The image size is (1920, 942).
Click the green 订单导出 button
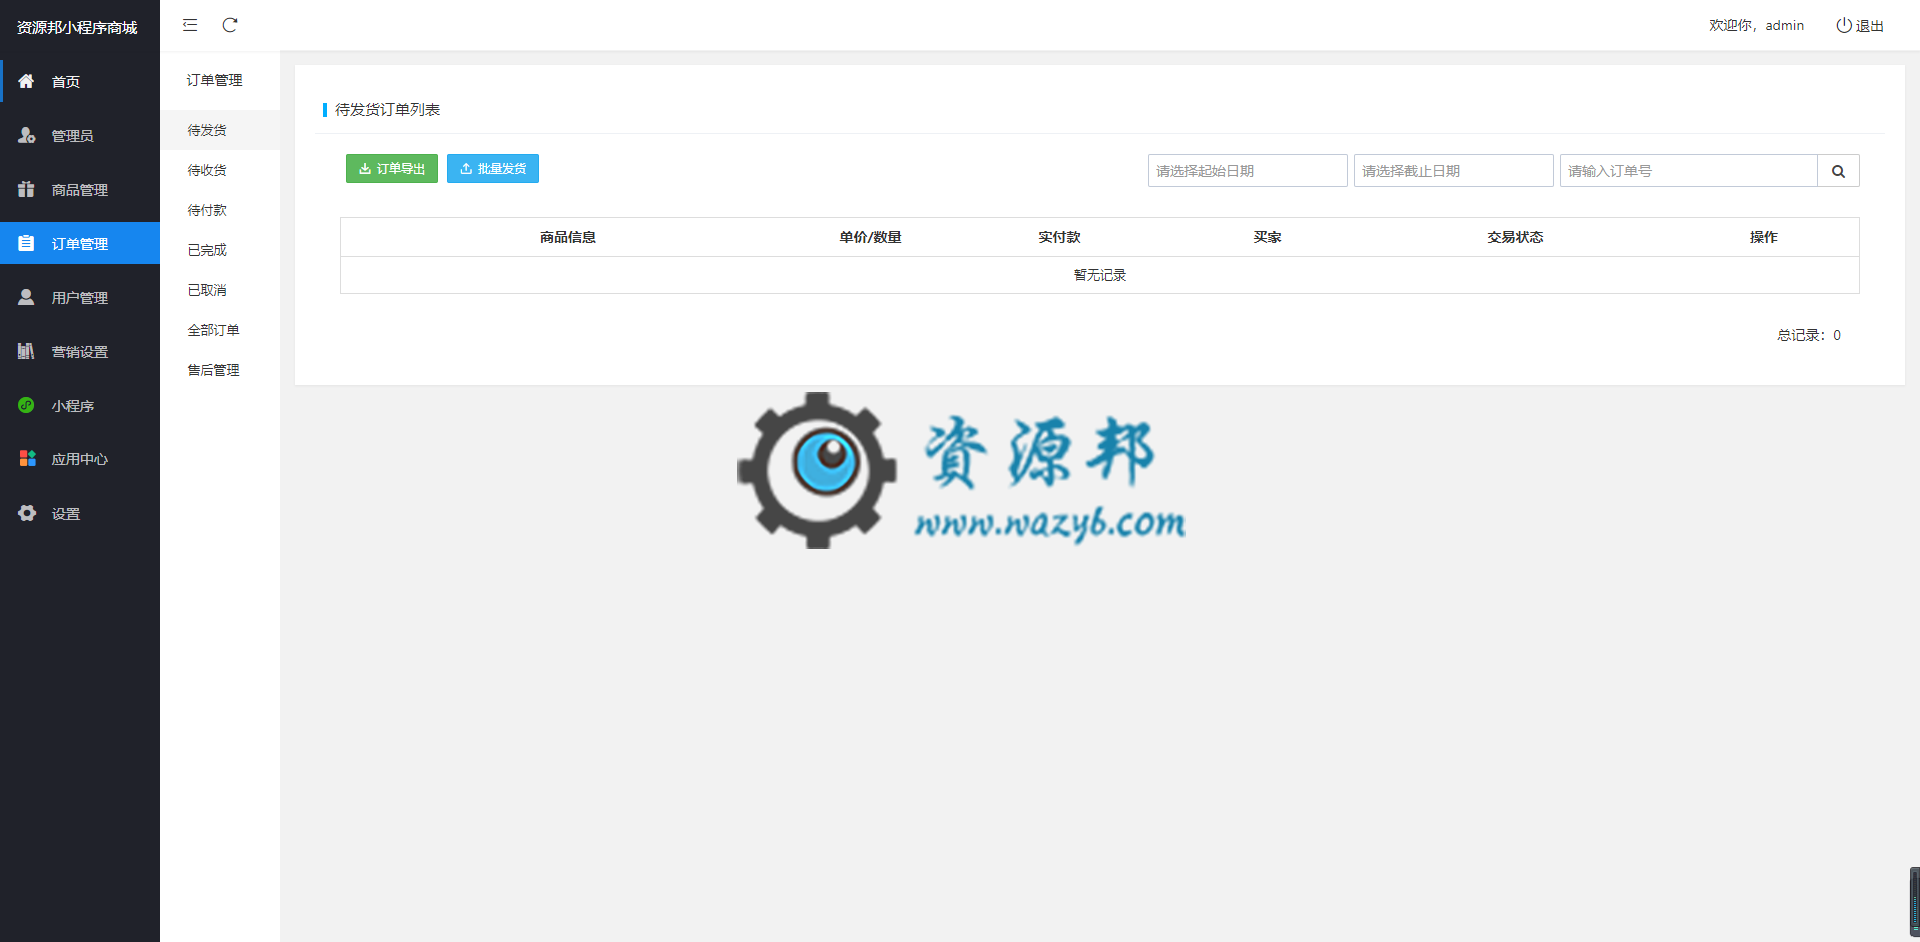392,169
